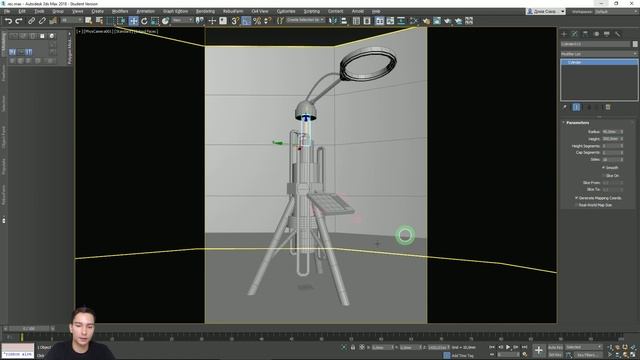640x360 pixels.
Task: Click Configure Modifier Sets icon
Action: point(608,107)
